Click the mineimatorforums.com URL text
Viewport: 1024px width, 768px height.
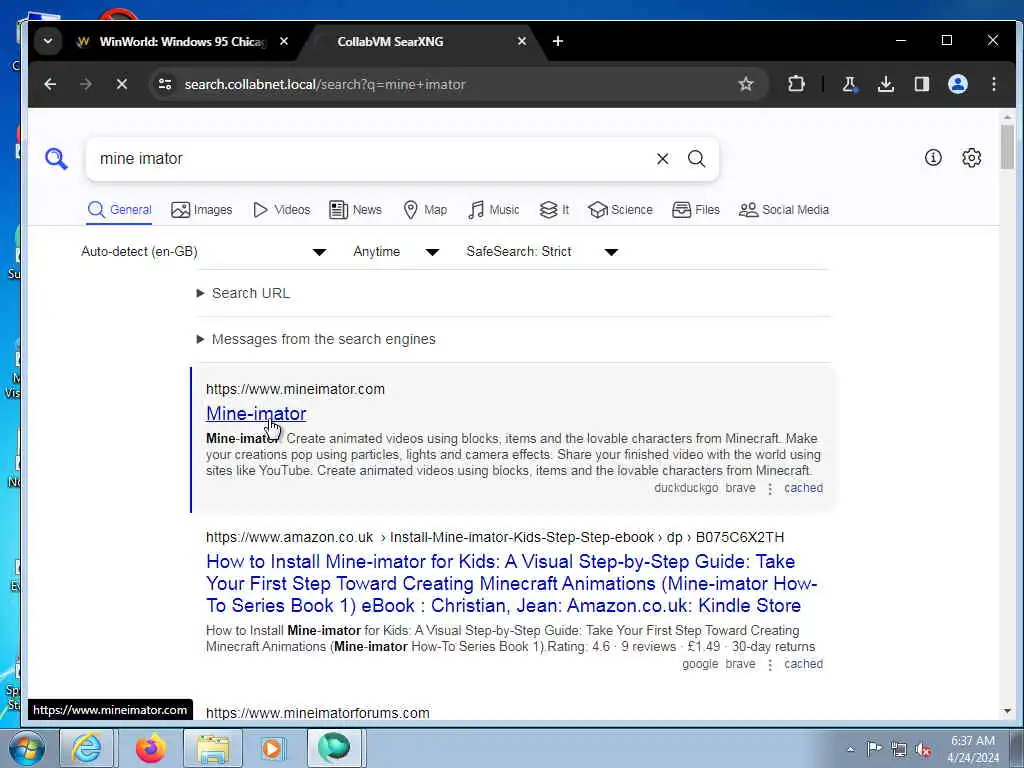click(x=317, y=713)
